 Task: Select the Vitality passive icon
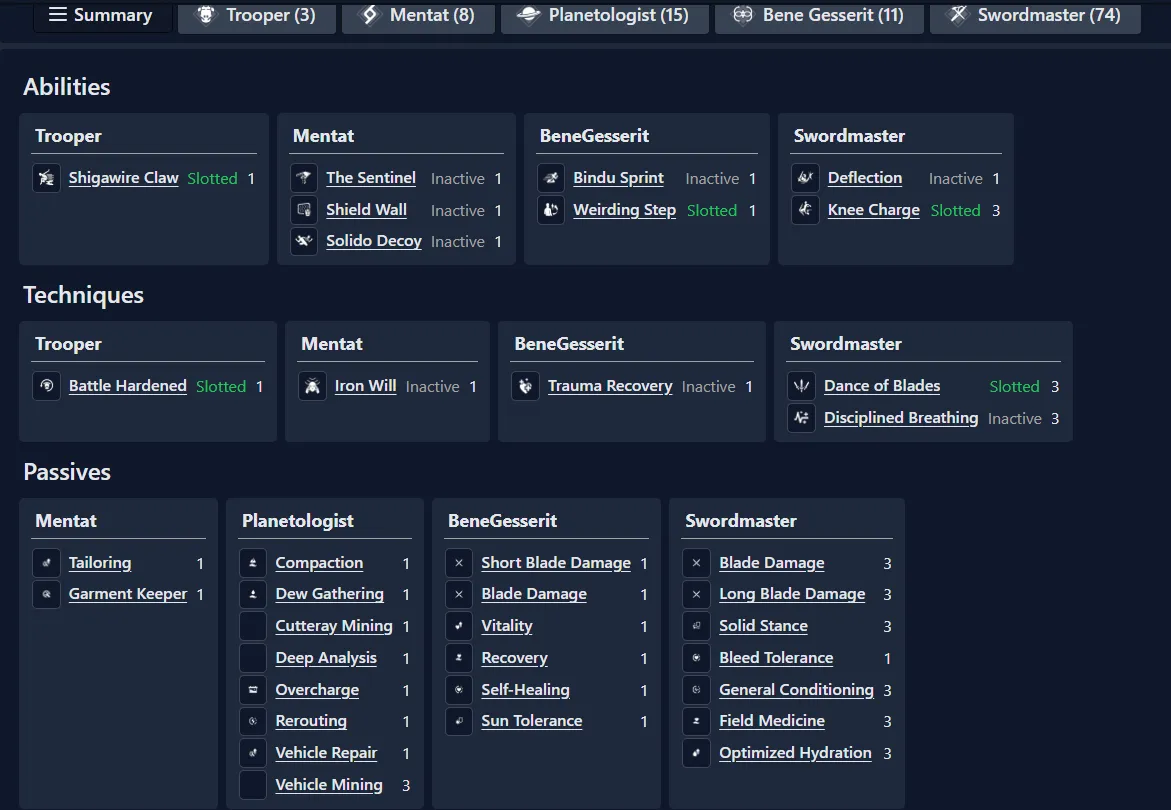(459, 627)
